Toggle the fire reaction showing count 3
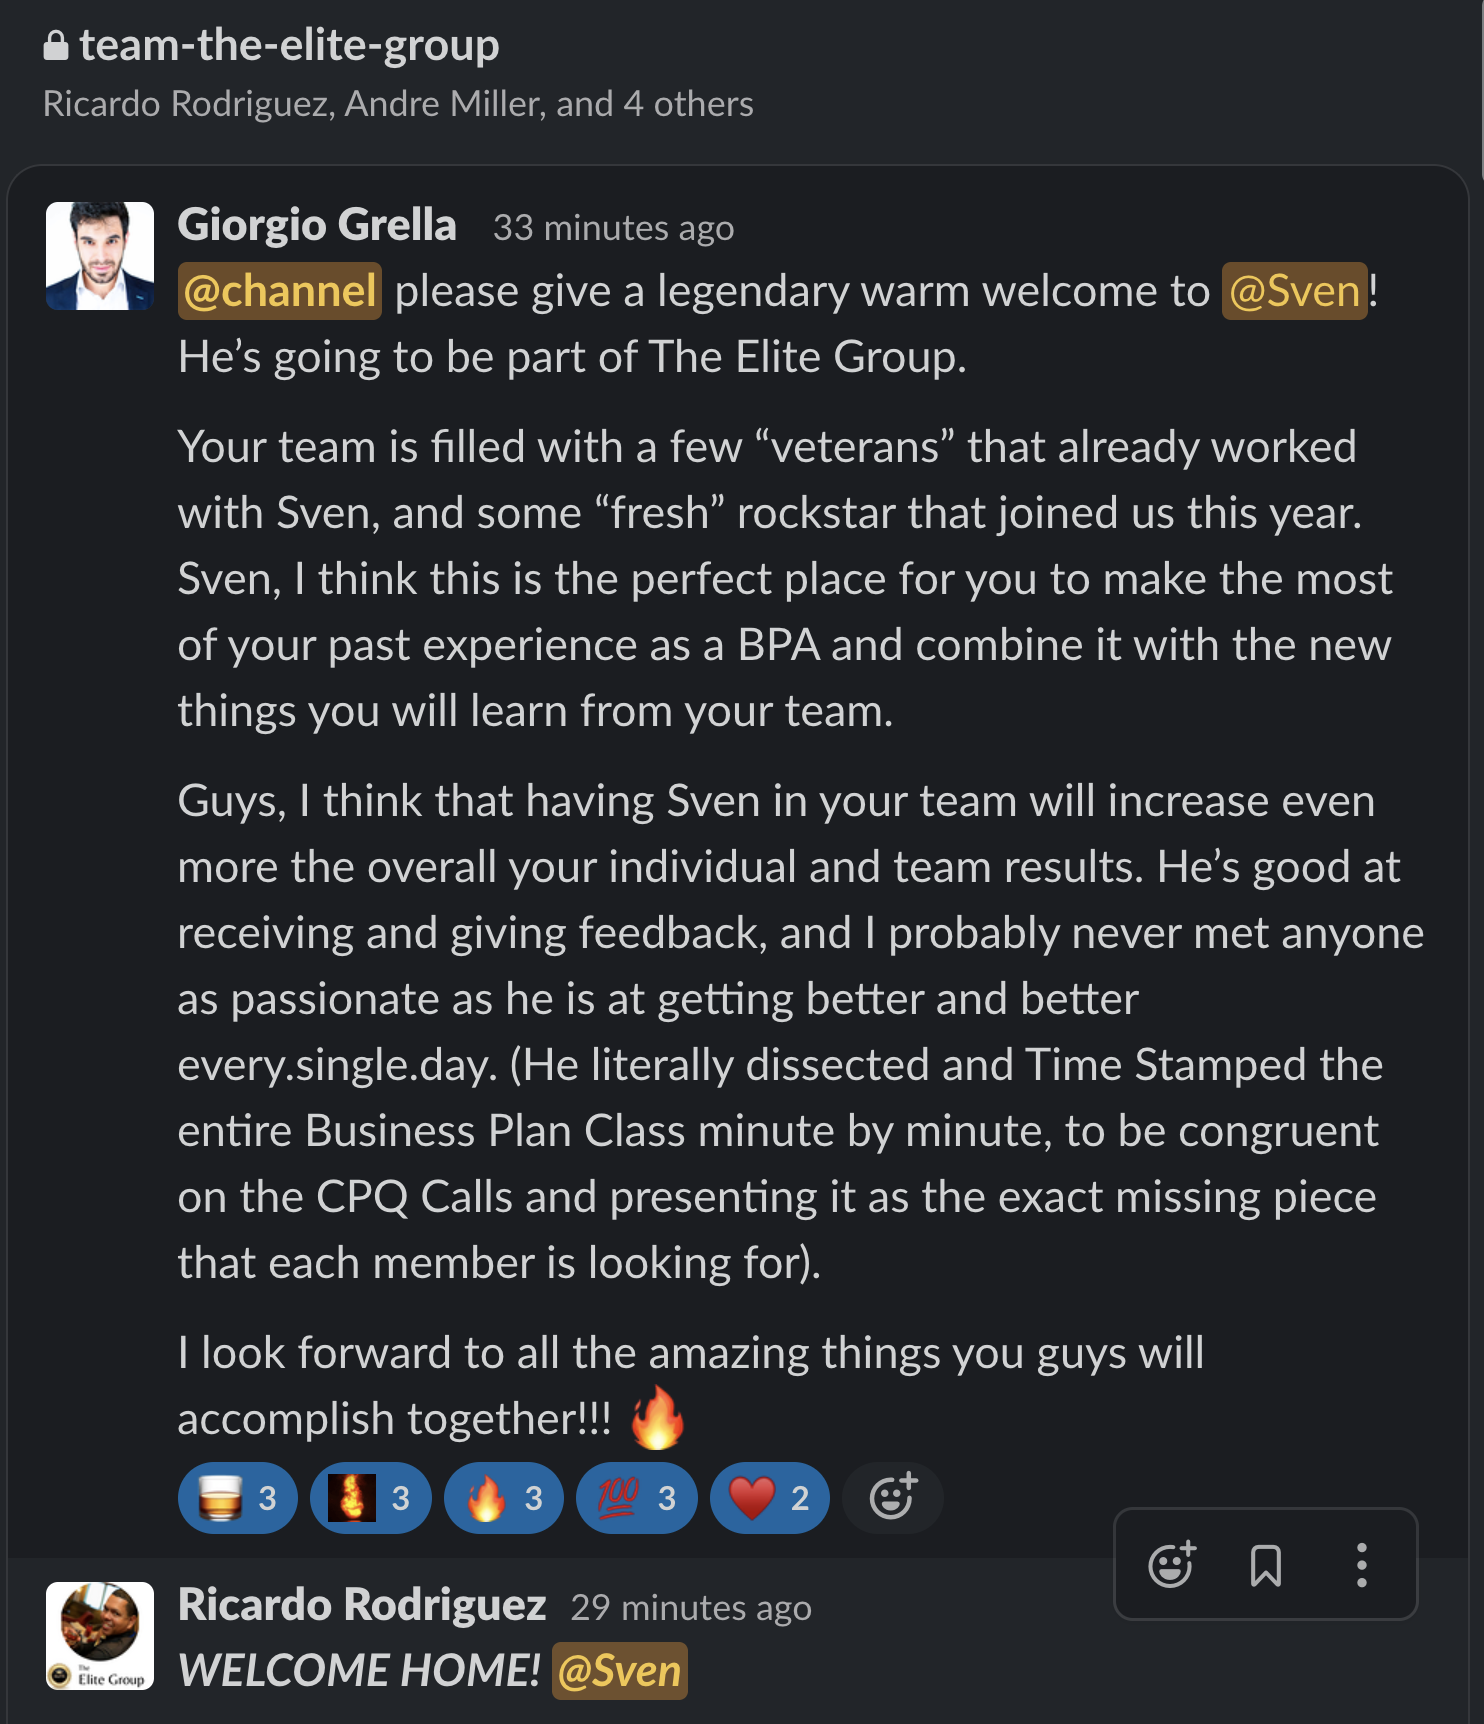Screen dimensions: 1484x1724 pos(503,1497)
